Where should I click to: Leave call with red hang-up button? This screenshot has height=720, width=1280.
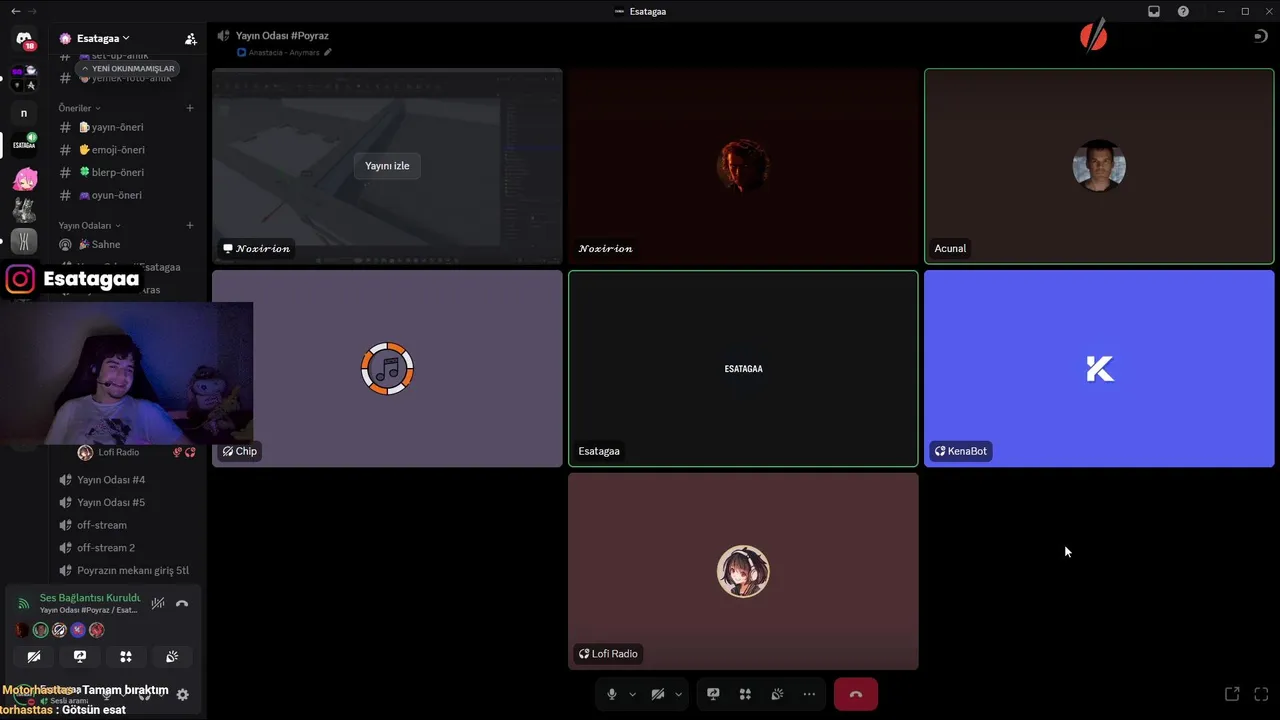(856, 694)
